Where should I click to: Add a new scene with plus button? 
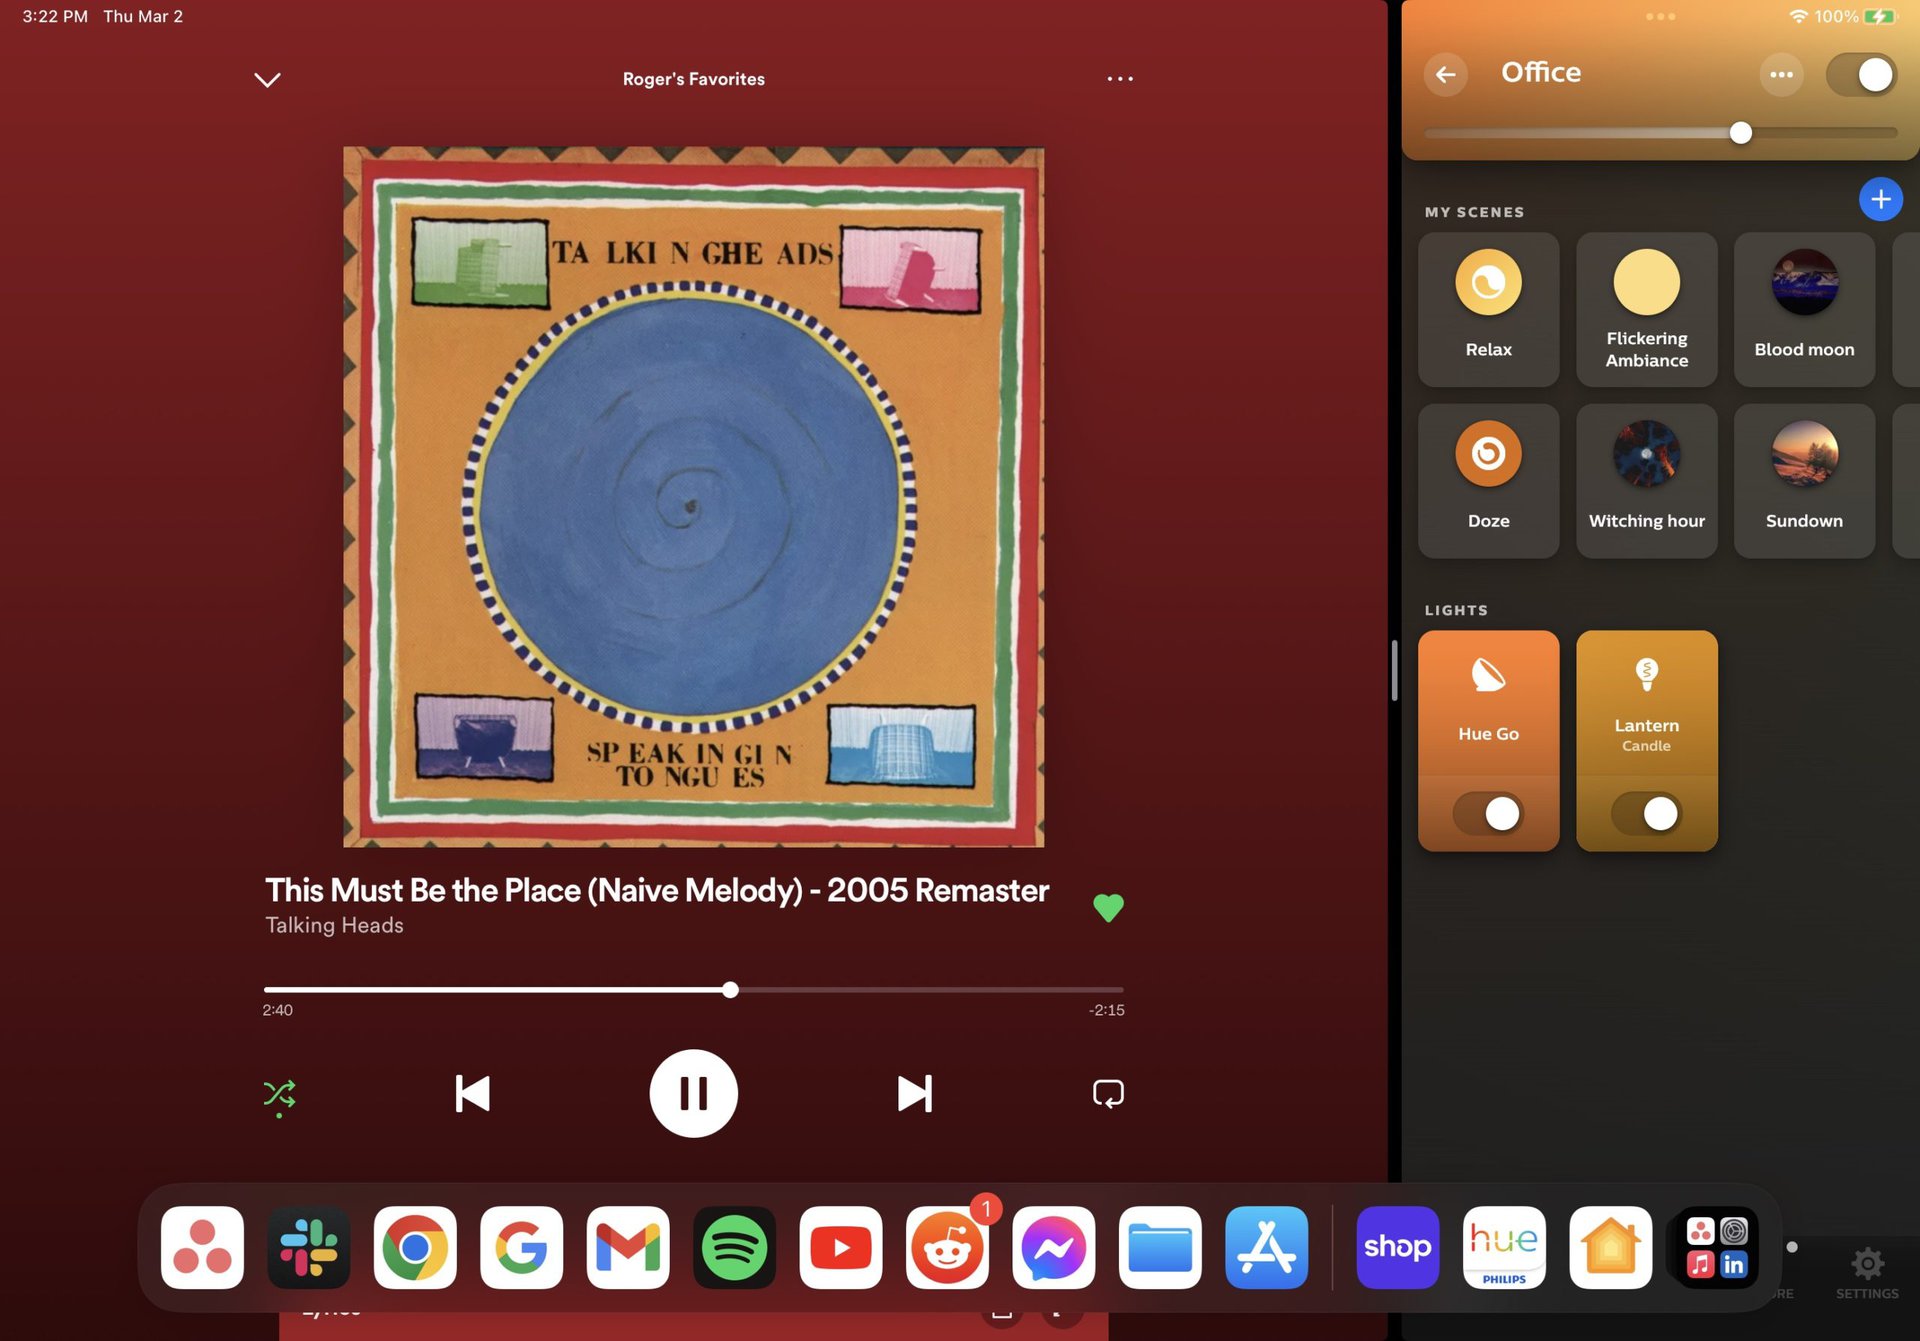(1880, 199)
